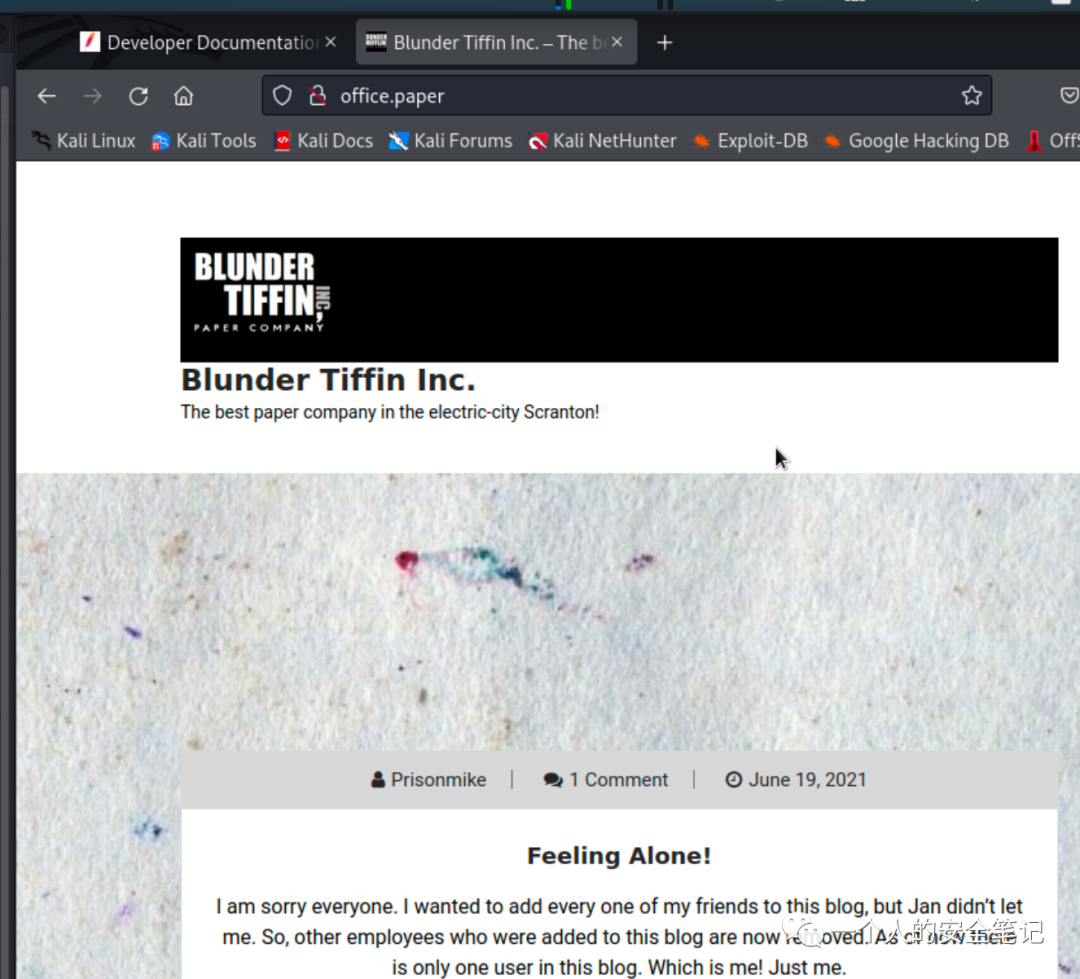Close the Developer Documentation tab
The image size is (1080, 979).
[331, 42]
